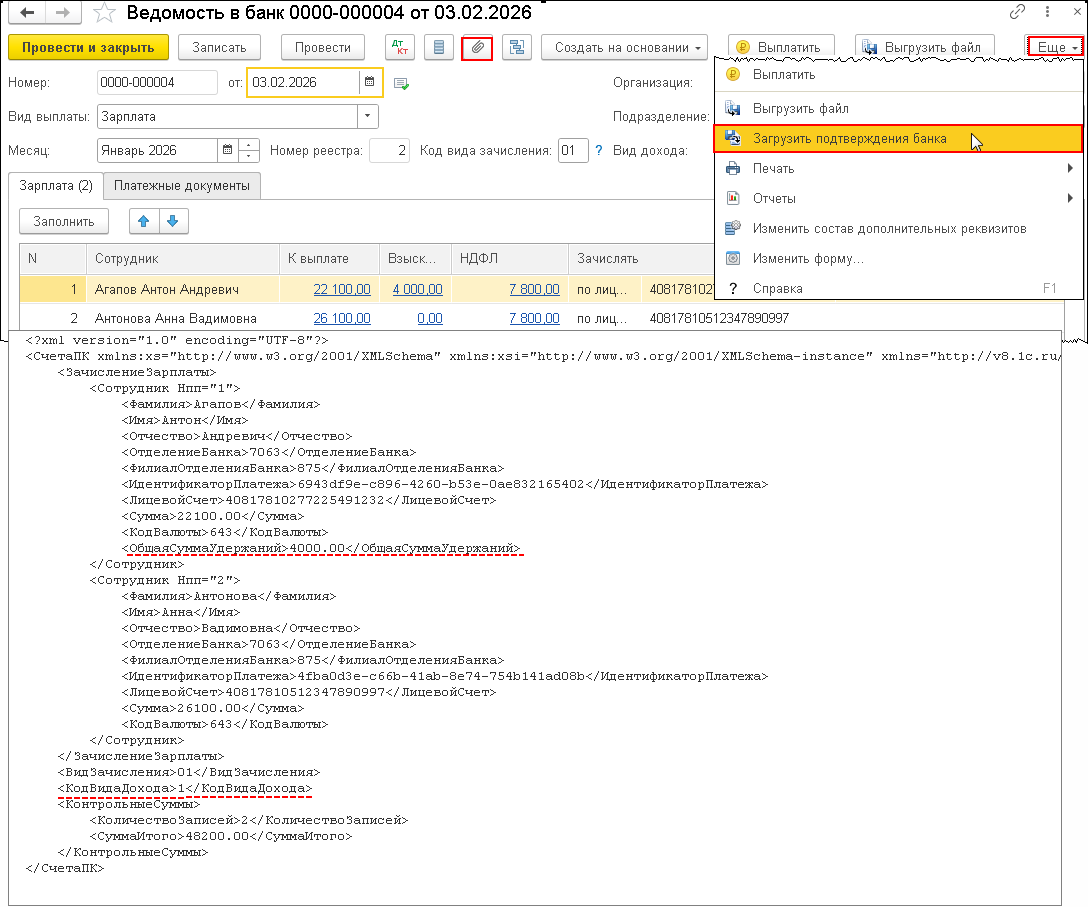The image size is (1088, 907).
Task: Move row down with the blue arrow
Action: pos(173,221)
